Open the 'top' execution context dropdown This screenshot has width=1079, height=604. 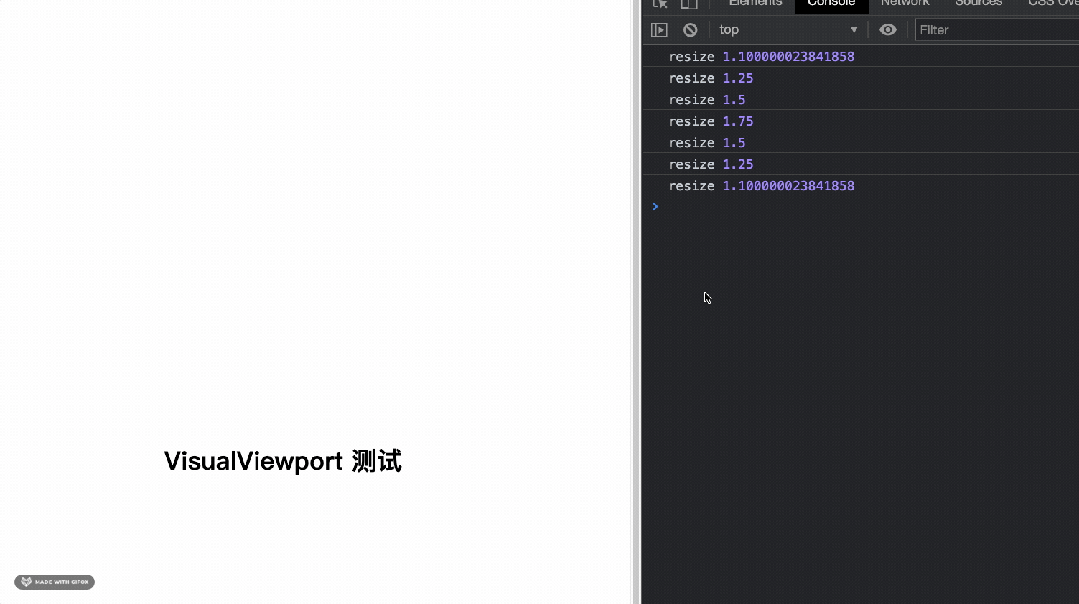tap(729, 29)
